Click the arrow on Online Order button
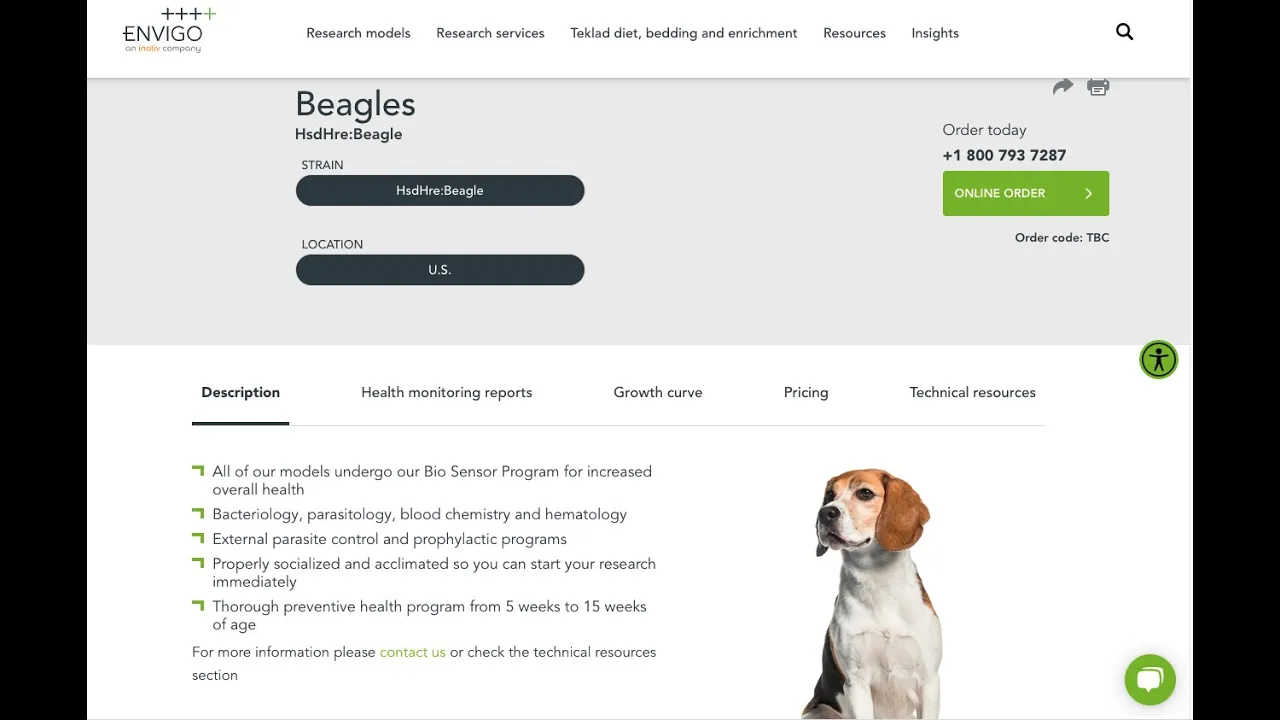1280x720 pixels. point(1088,194)
